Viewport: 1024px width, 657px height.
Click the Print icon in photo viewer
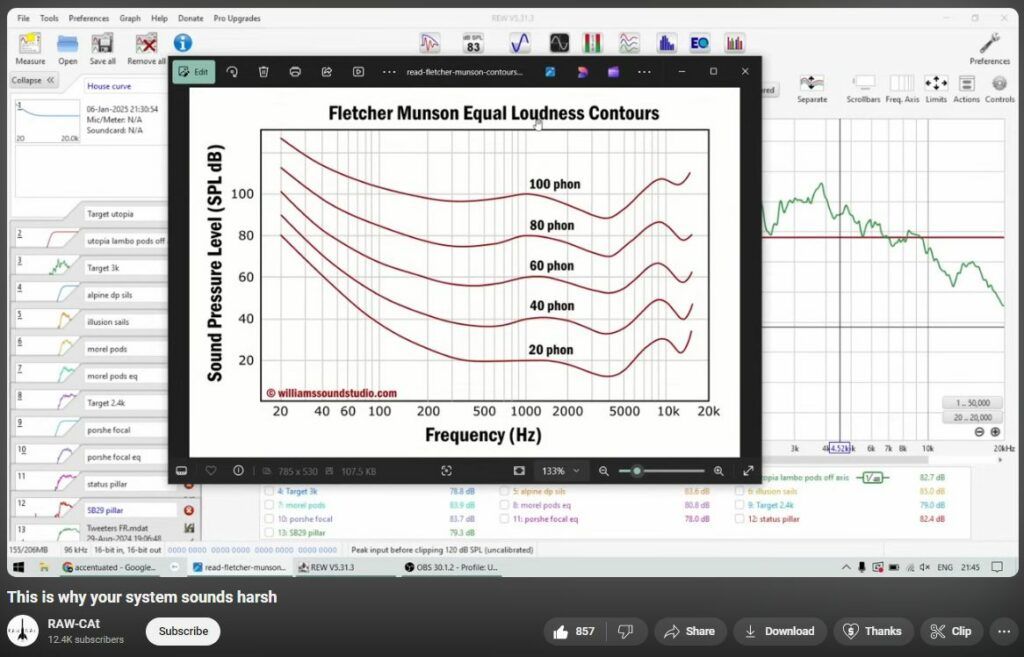295,72
